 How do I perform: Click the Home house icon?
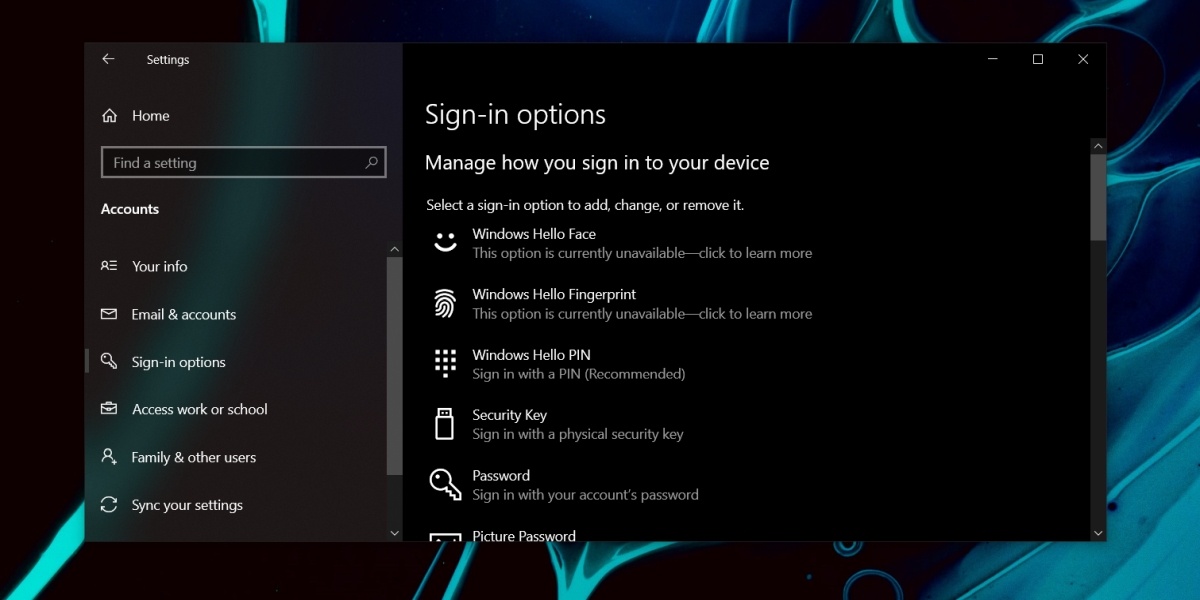pyautogui.click(x=110, y=116)
